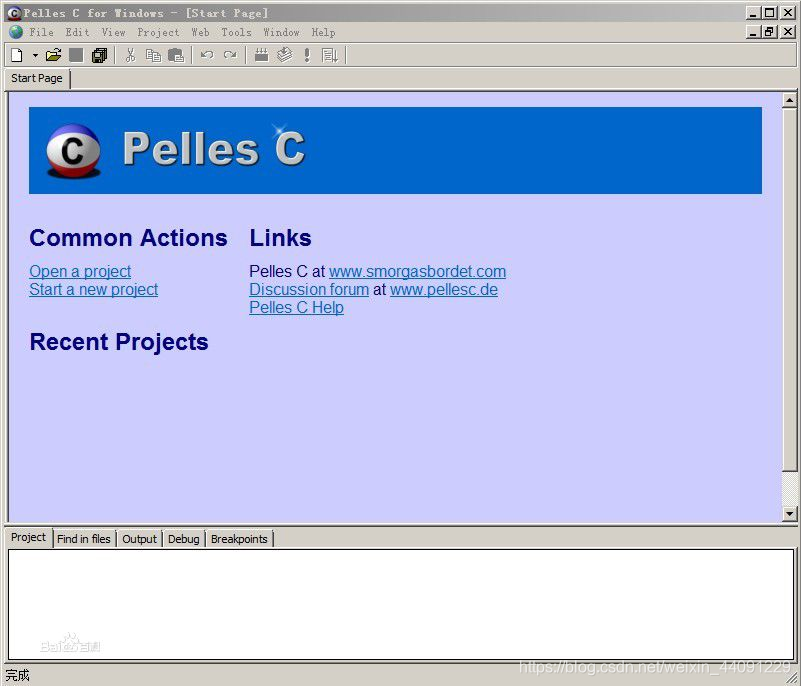This screenshot has width=801, height=686.
Task: Expand the New file dropdown arrow
Action: click(35, 55)
